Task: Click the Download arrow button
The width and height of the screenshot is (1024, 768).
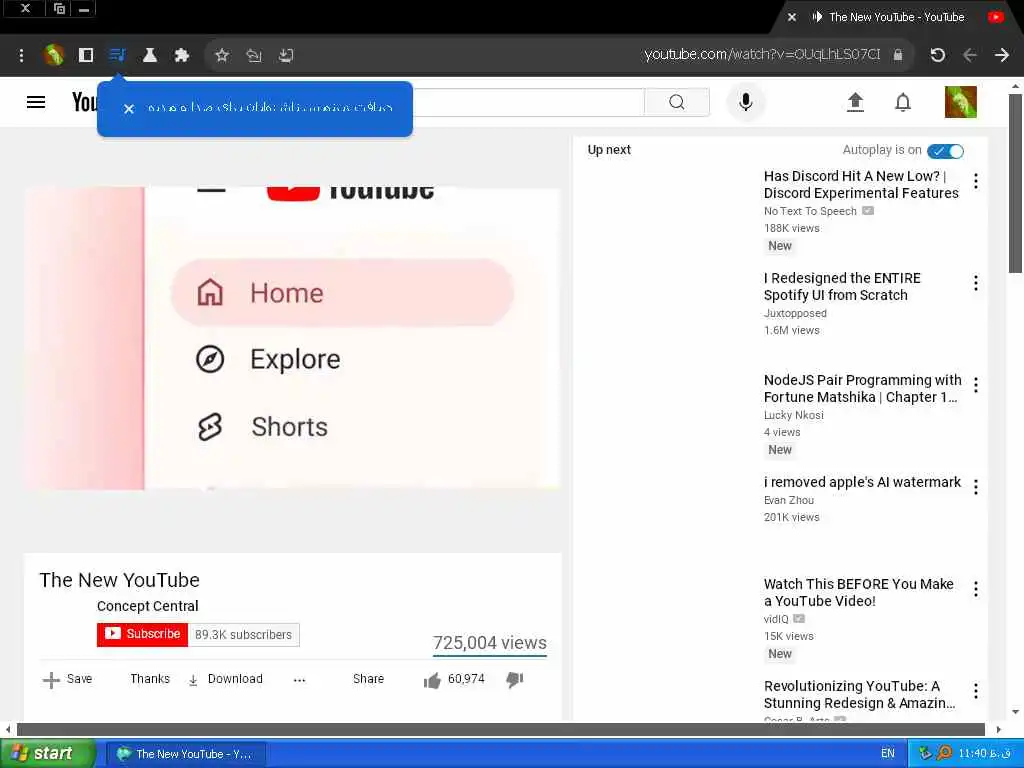Action: (225, 679)
